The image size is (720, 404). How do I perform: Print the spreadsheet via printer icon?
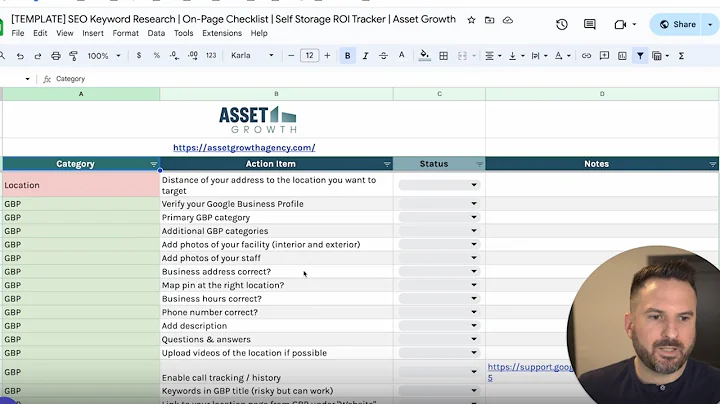click(x=56, y=56)
